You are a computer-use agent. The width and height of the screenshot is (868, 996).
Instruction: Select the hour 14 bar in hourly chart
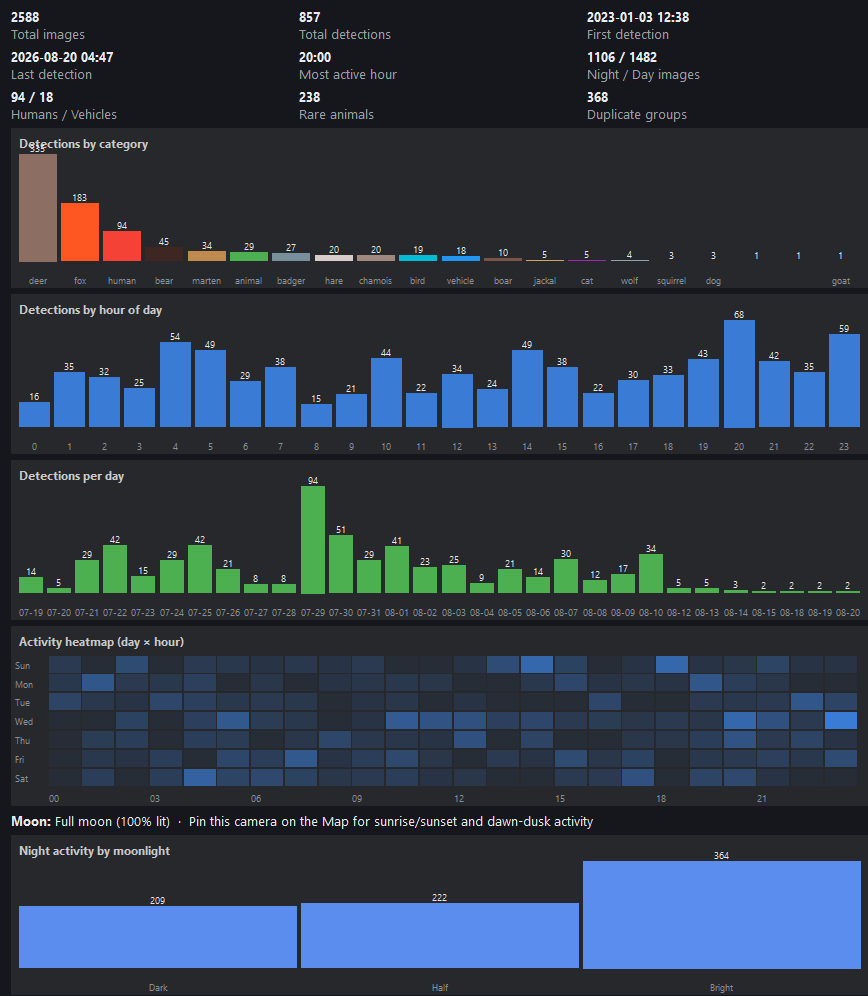point(527,388)
